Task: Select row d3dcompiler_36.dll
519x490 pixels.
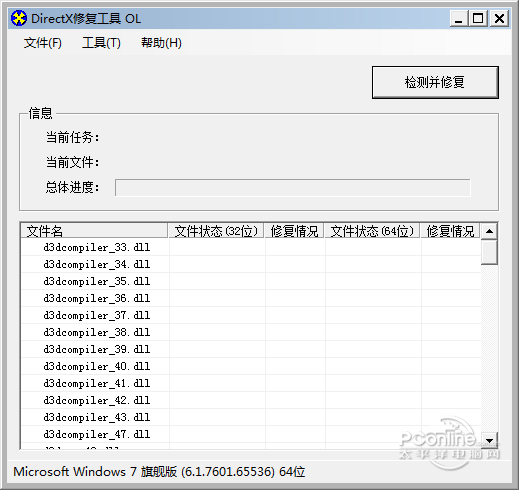Action: (251, 298)
